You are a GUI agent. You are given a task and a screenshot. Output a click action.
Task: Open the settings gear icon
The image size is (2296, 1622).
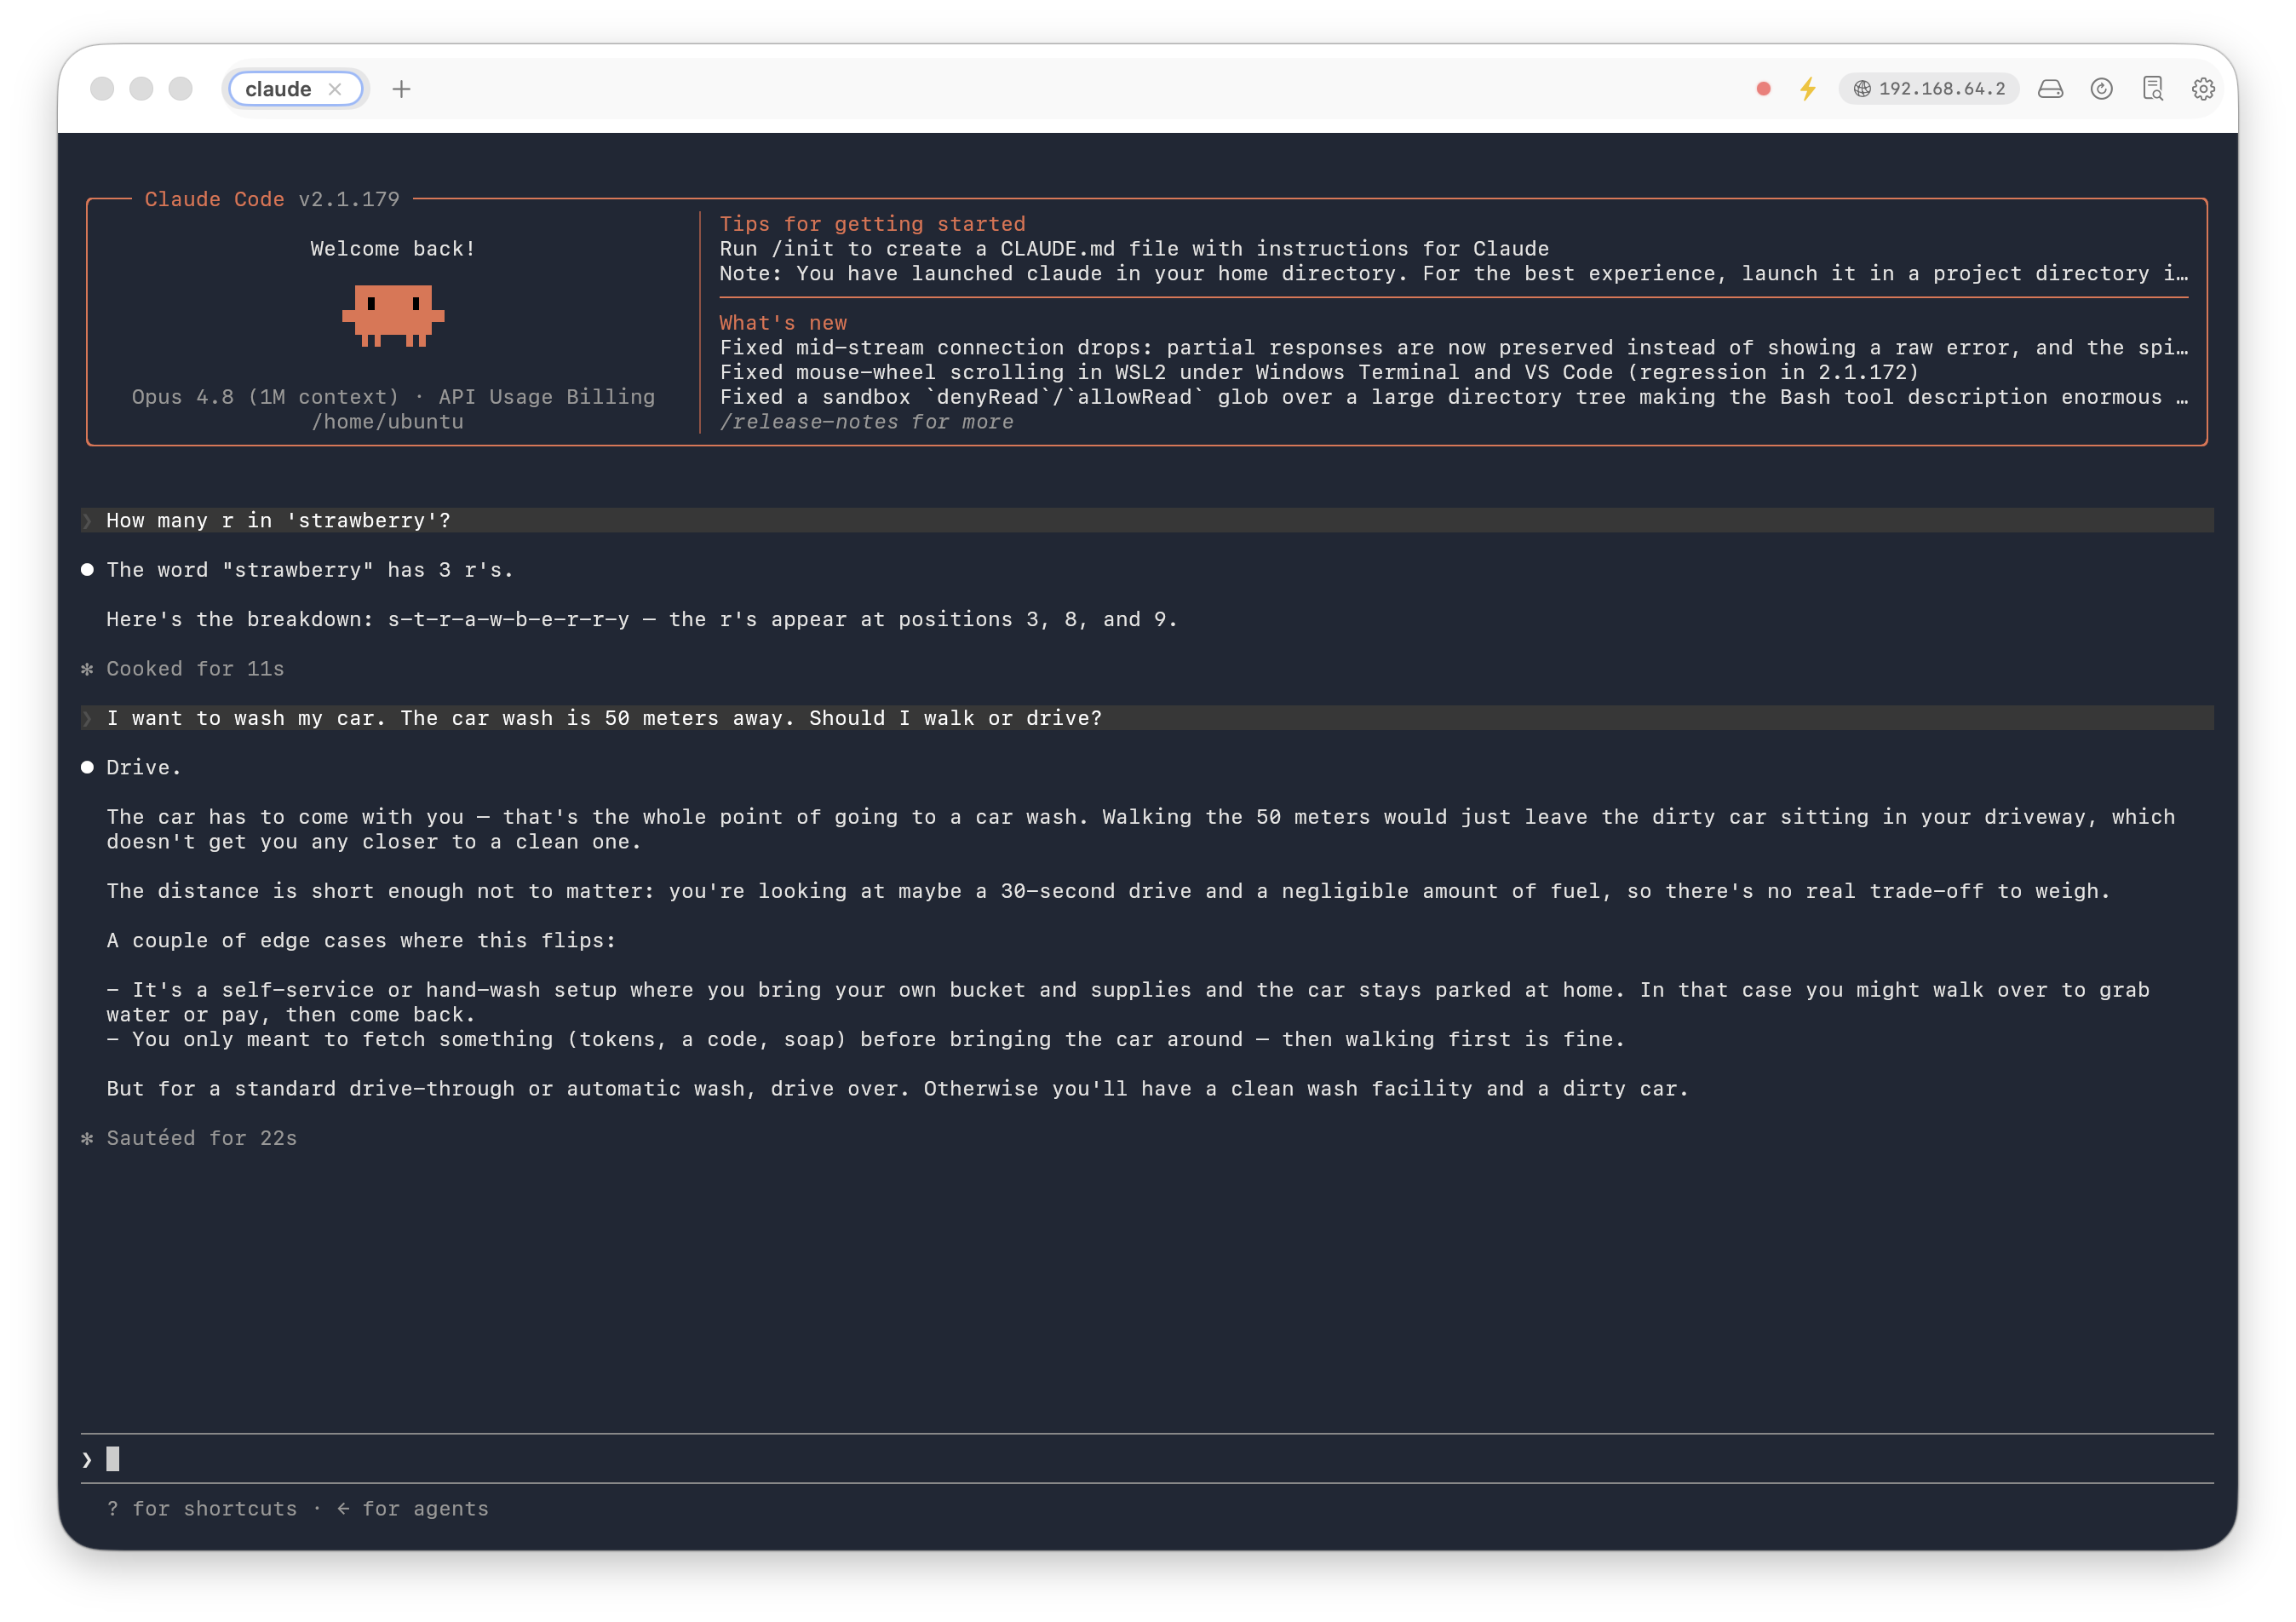click(x=2203, y=89)
